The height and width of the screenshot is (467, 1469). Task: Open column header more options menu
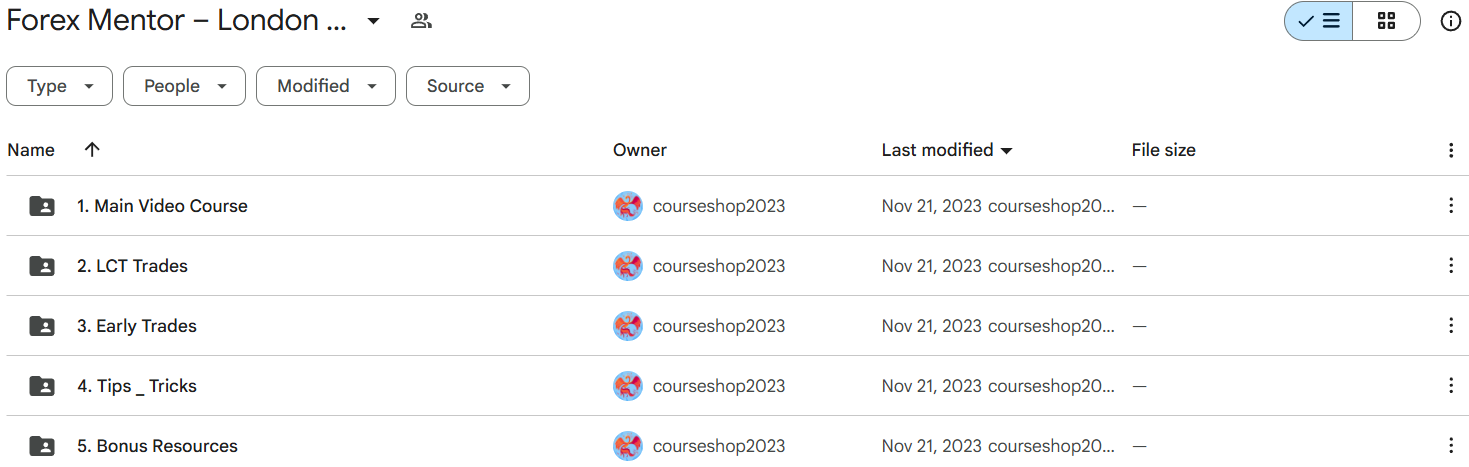point(1450,150)
